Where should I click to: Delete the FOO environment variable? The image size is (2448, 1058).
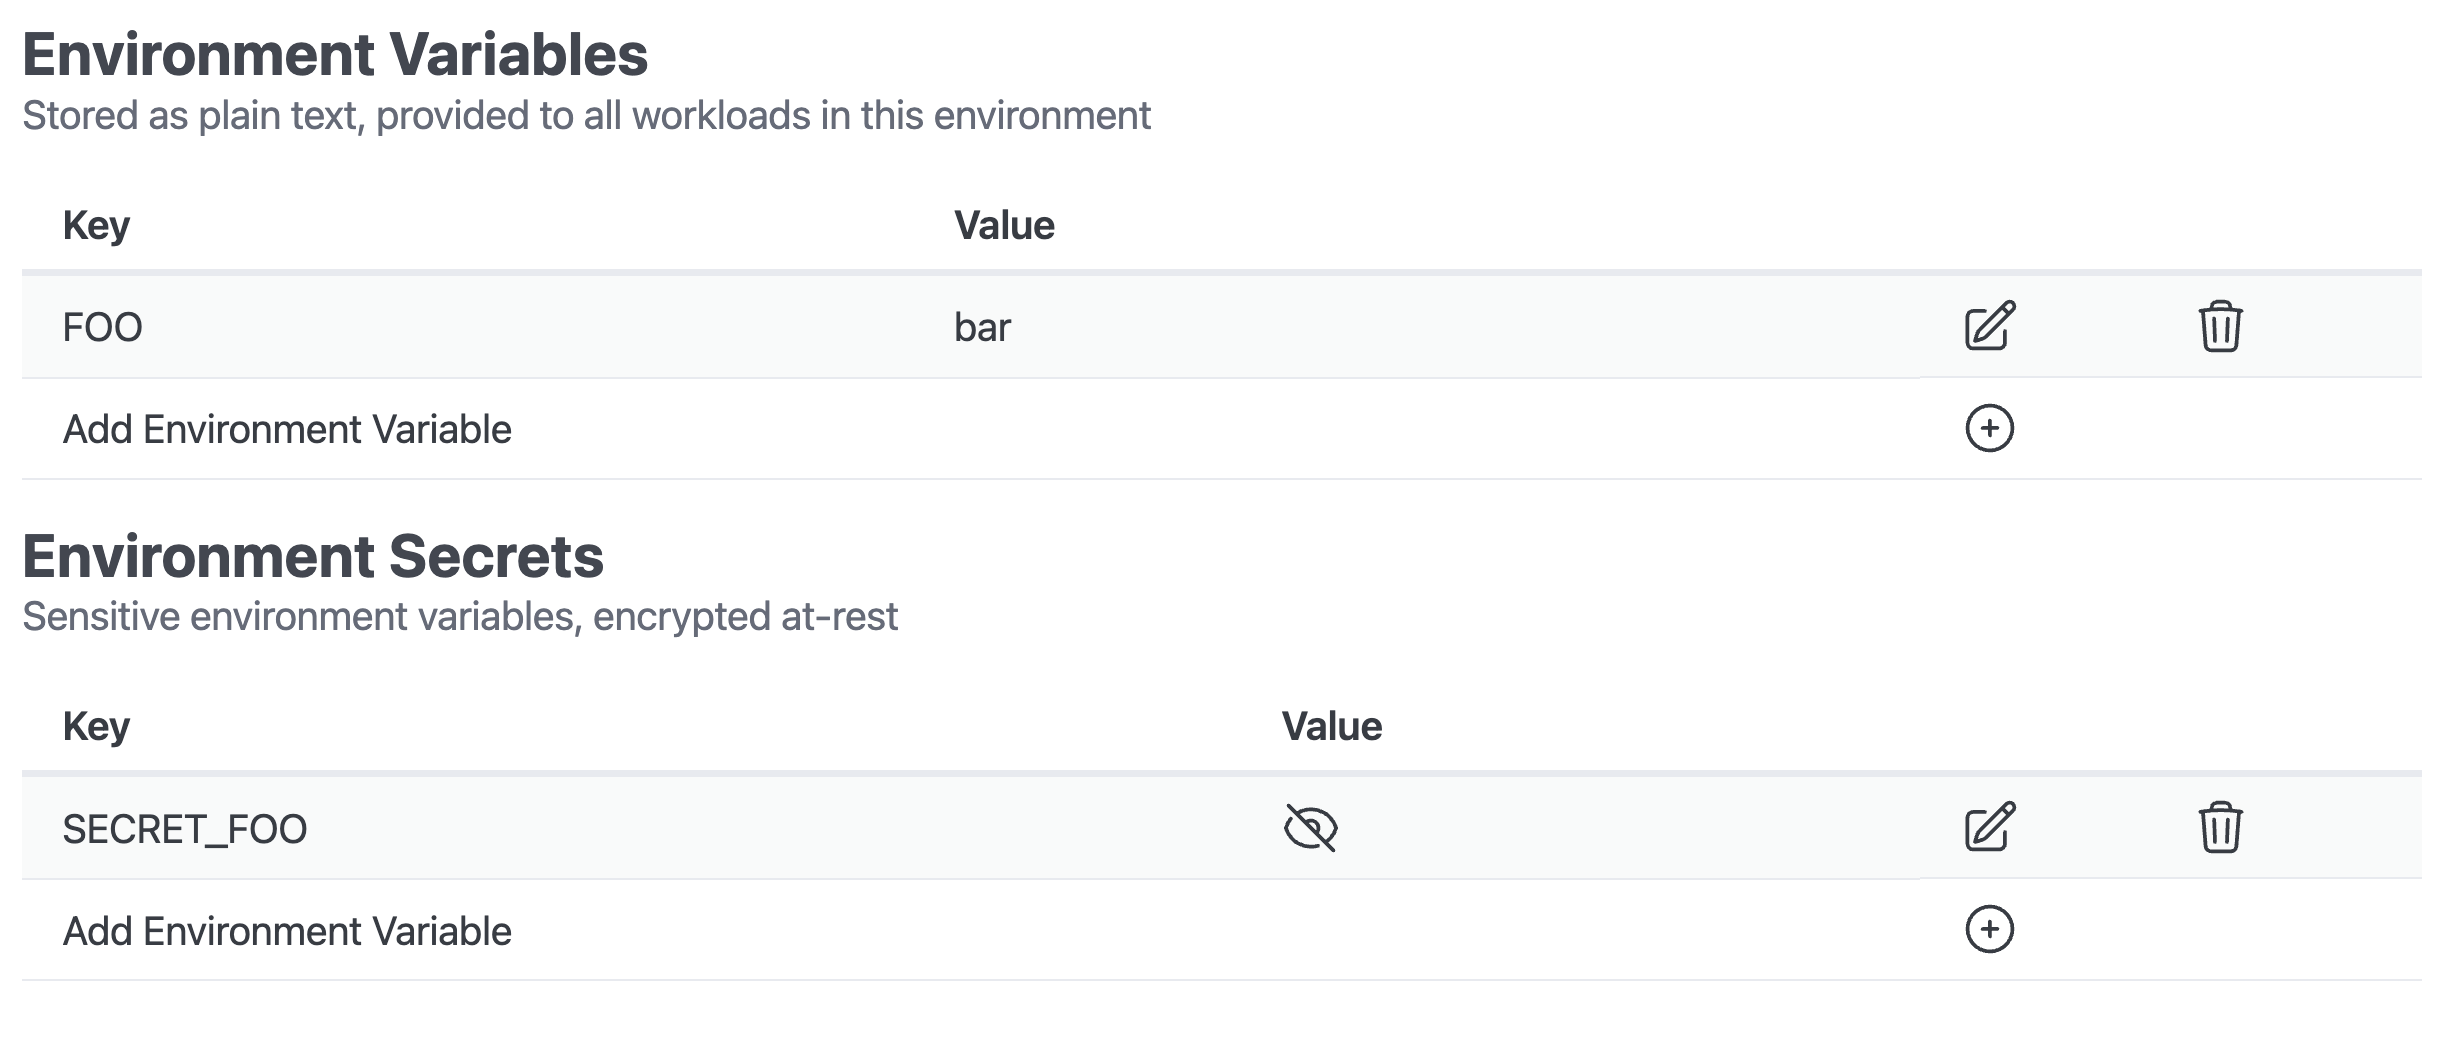(2220, 326)
